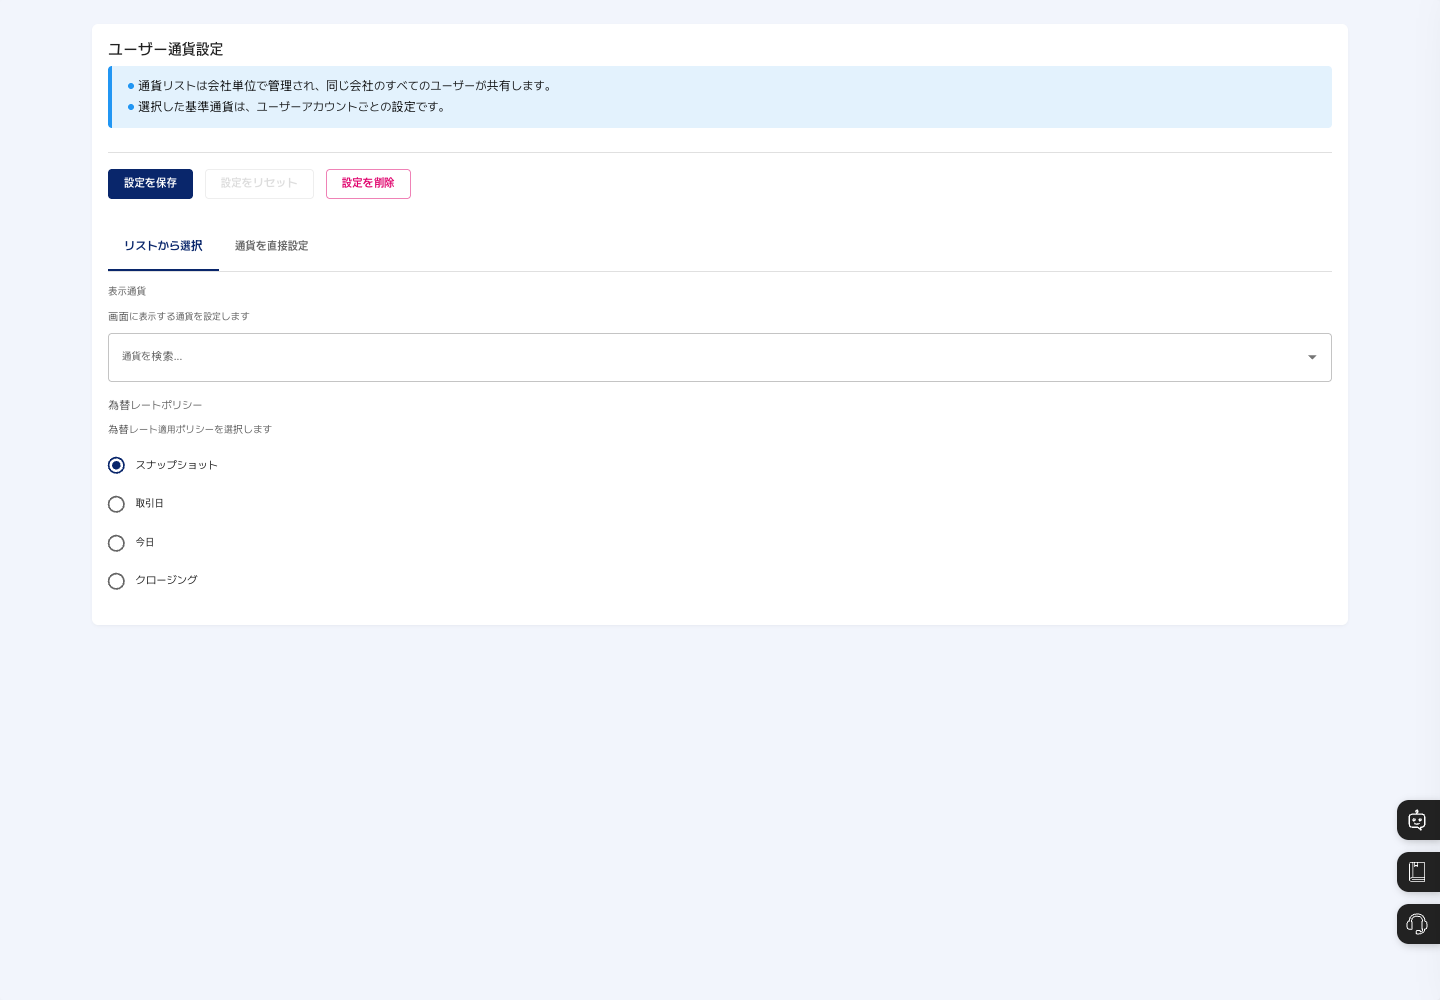
Task: Open the support headset floating icon
Action: pyautogui.click(x=1417, y=924)
